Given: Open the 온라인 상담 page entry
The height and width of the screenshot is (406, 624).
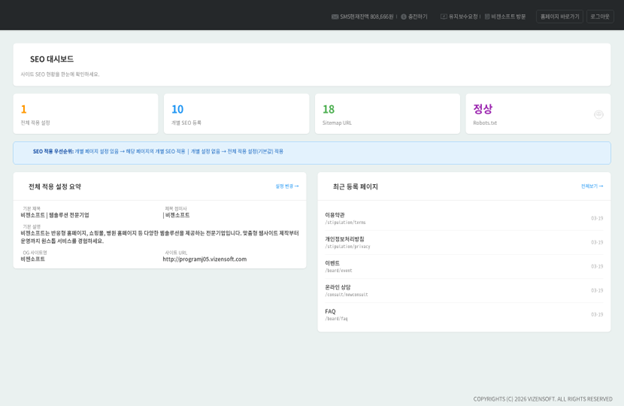Looking at the screenshot, I should coord(339,287).
